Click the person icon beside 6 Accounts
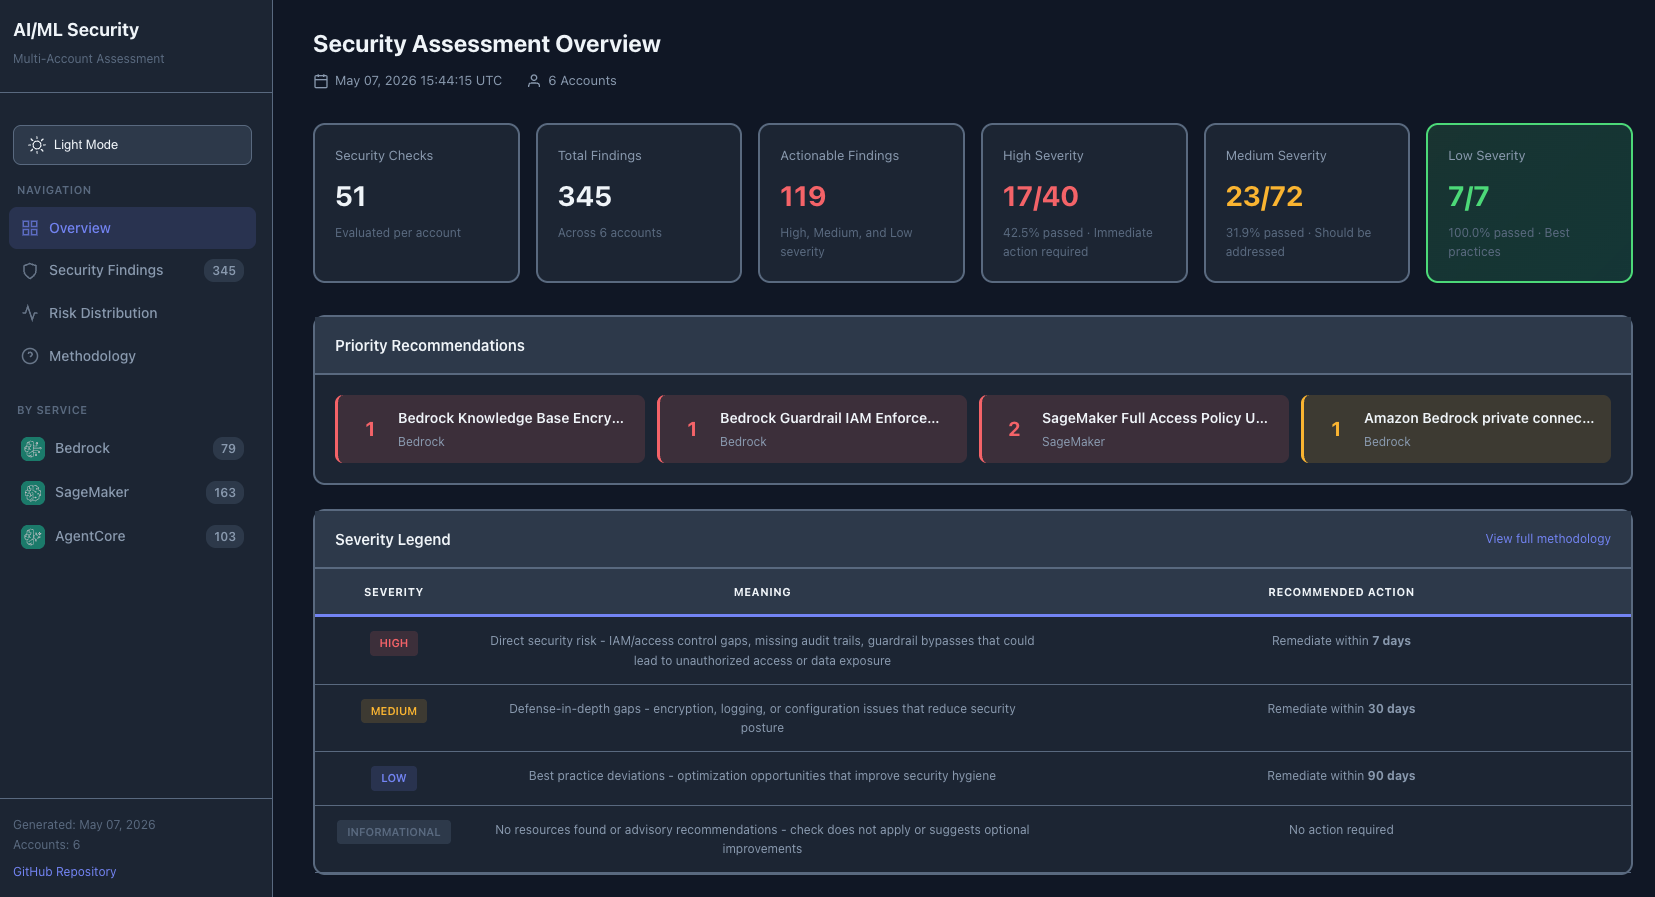 tap(534, 81)
